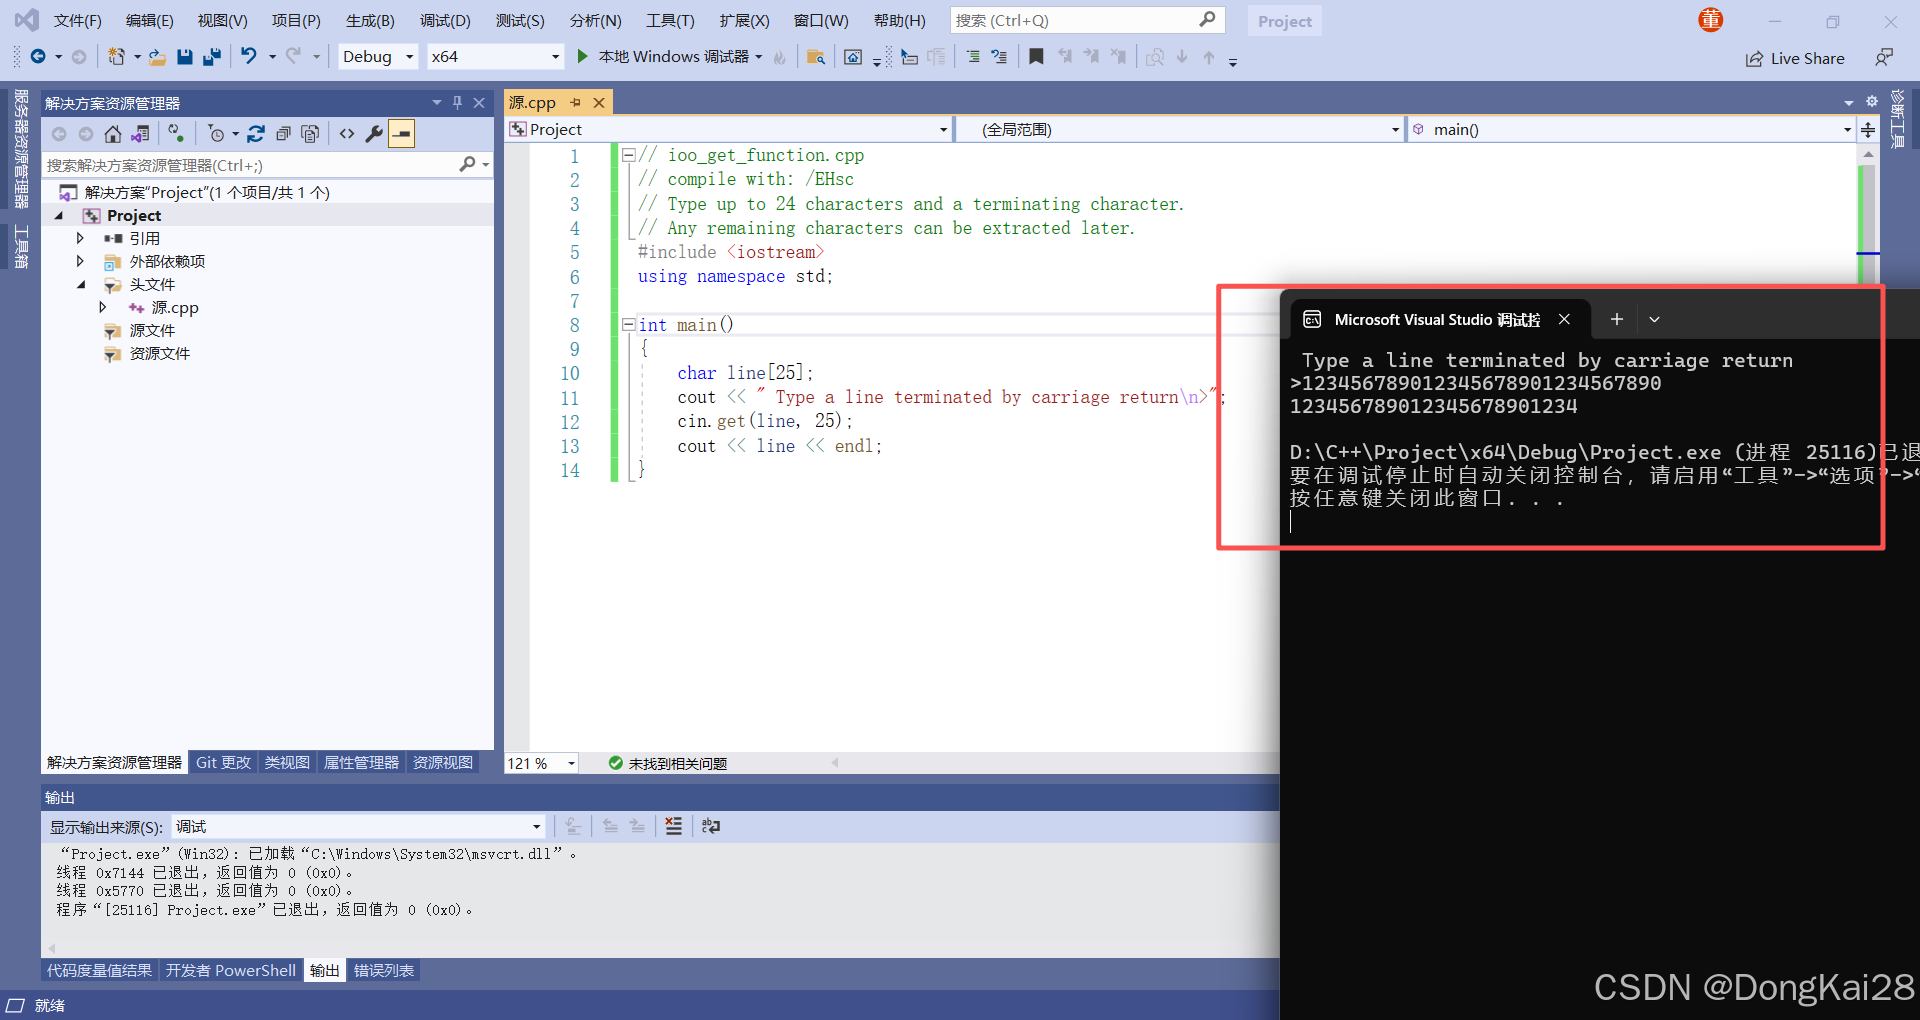Toggle the pin on the 源.cpp tab

point(575,102)
